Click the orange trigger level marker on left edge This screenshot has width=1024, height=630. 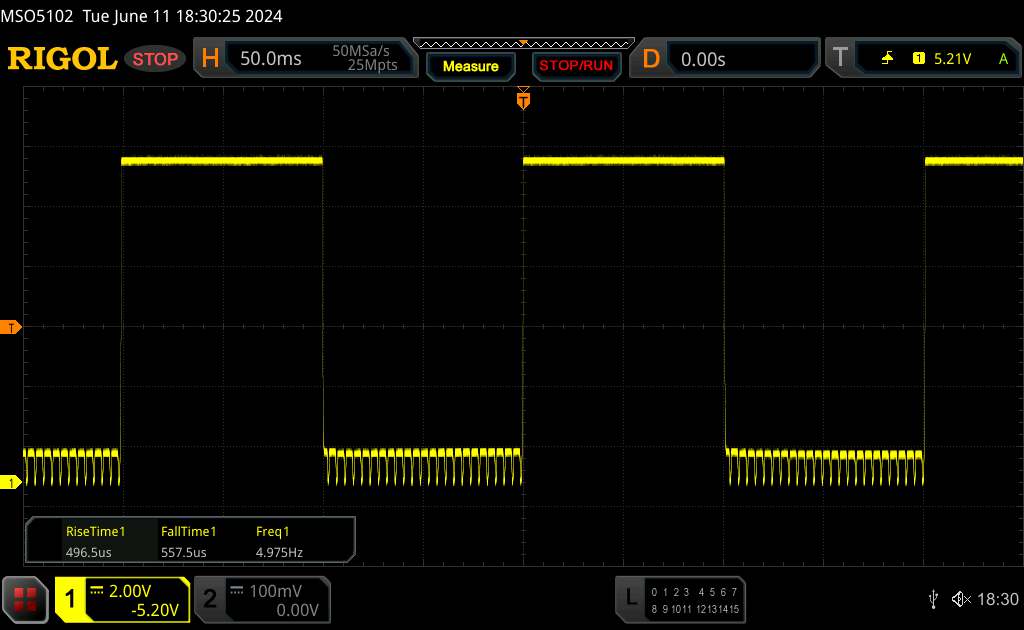[x=11, y=328]
